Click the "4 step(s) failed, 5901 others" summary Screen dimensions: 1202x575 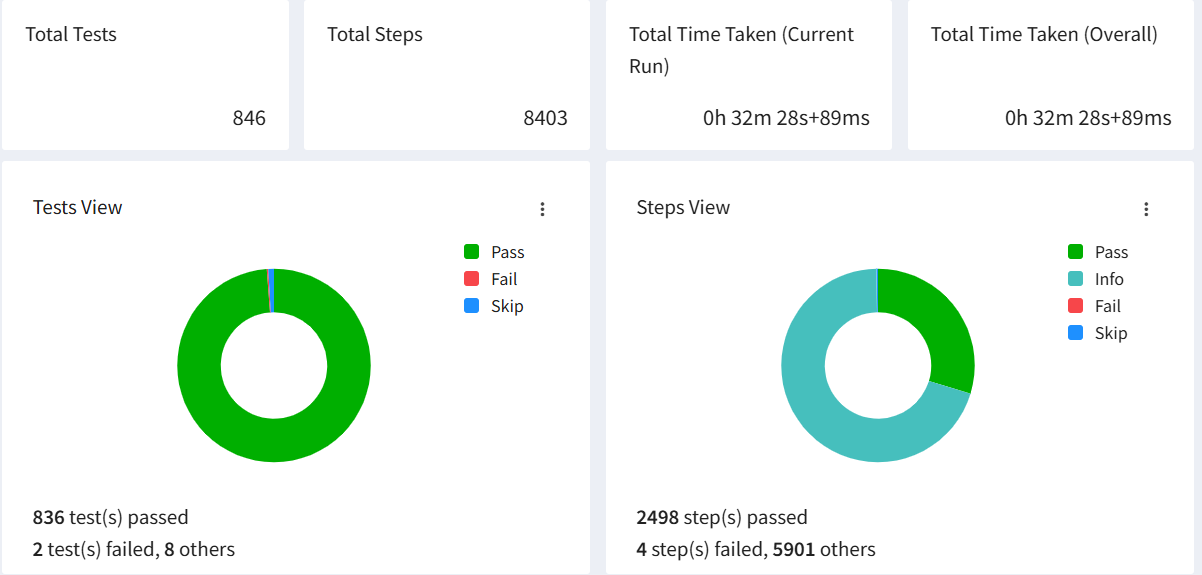[x=756, y=549]
